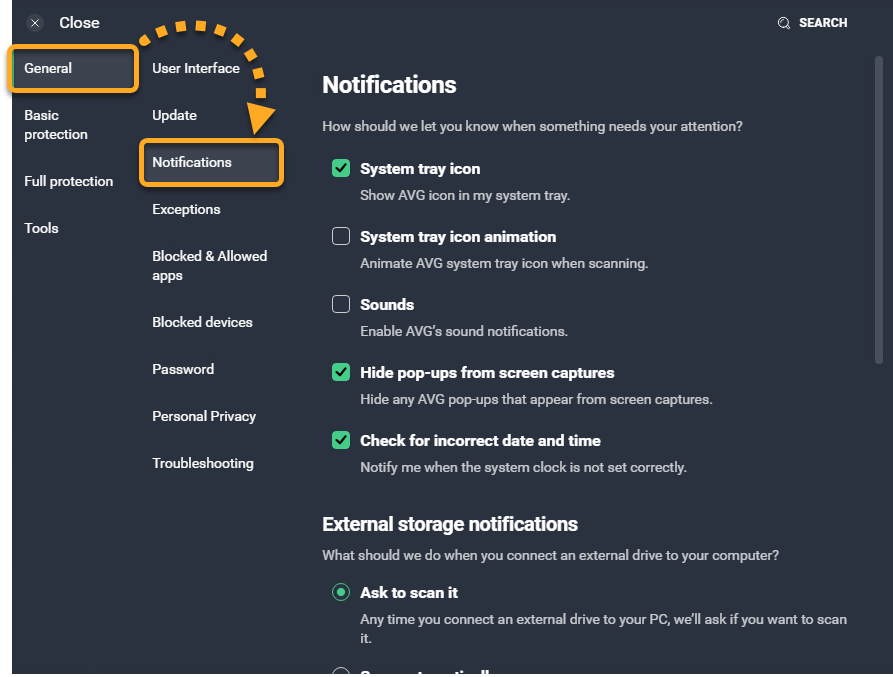Uncheck Check for incorrect date and time
The width and height of the screenshot is (893, 677).
[x=341, y=441]
